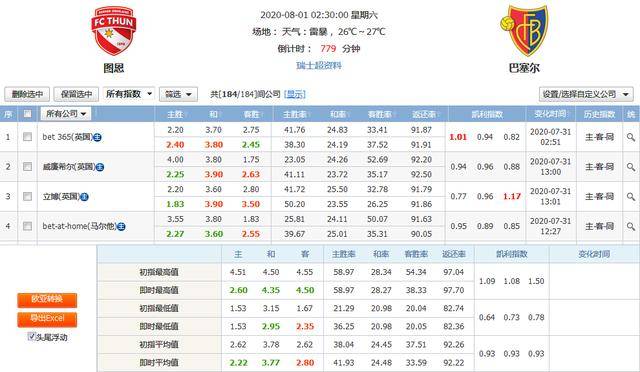This screenshot has height=372, width=640.
Task: Open 设置/选择自定义公司 dropdown
Action: coord(586,94)
